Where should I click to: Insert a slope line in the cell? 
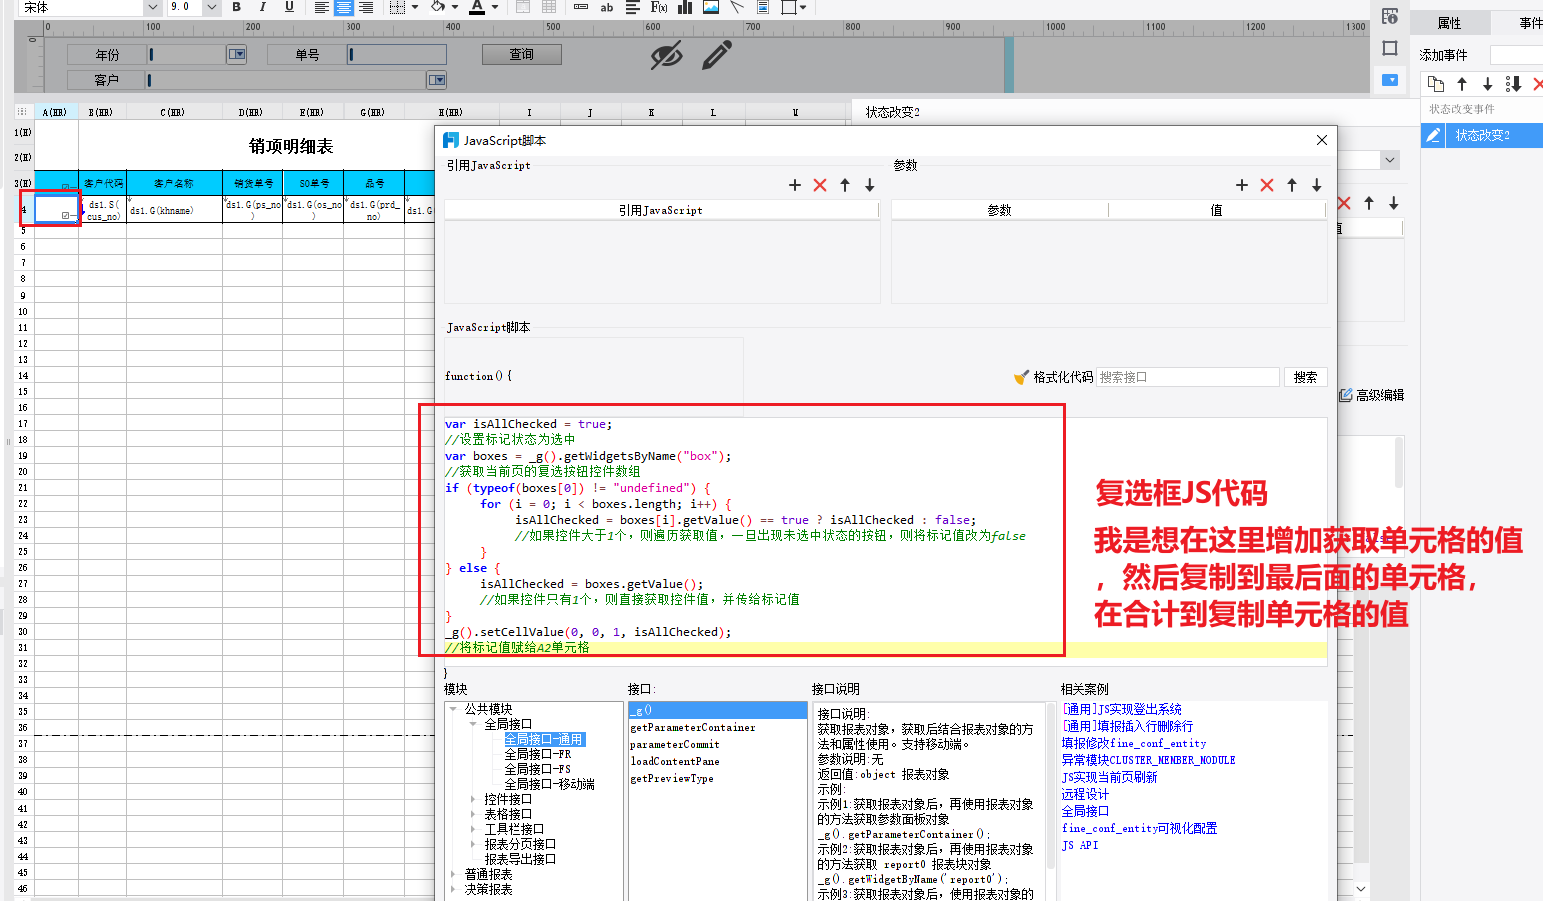point(737,7)
